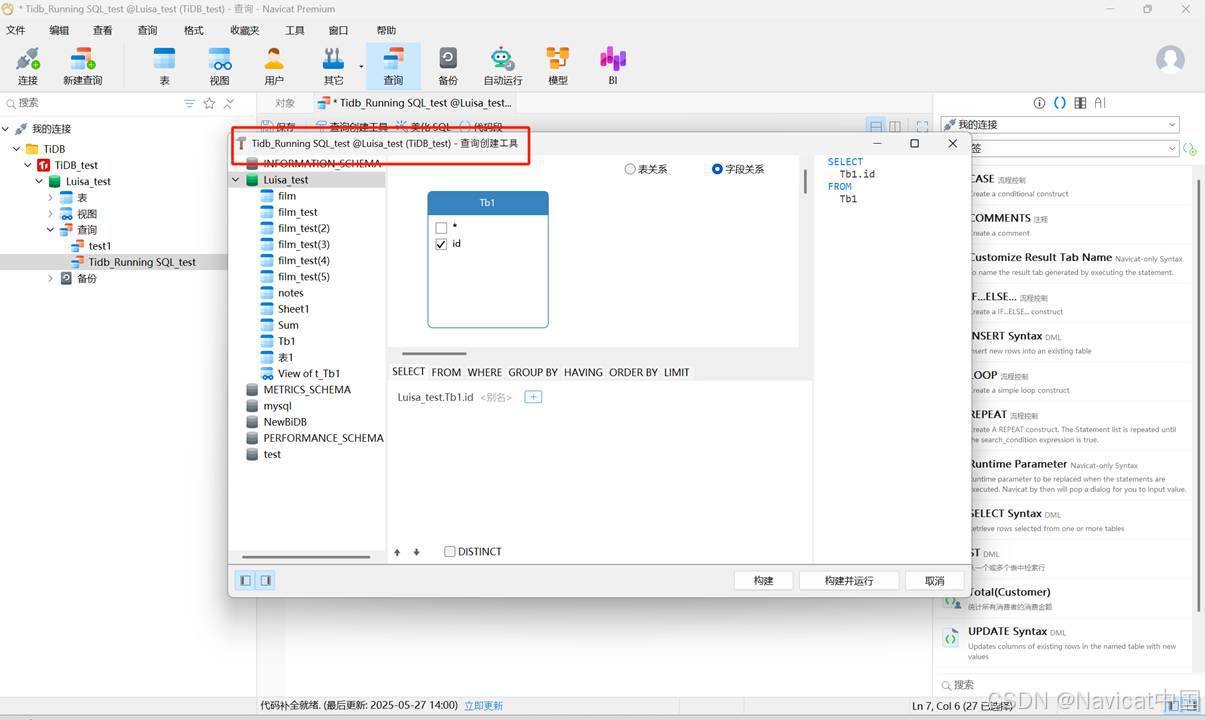Image resolution: width=1205 pixels, height=720 pixels.
Task: Click the 新建查询 new query icon
Action: click(x=82, y=66)
